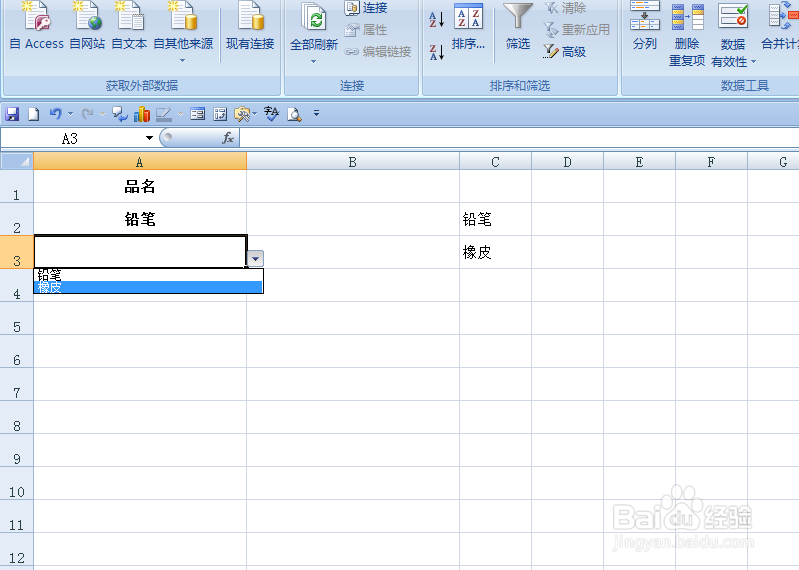Screen dimensions: 799x570
Task: Click the 自网站 web import icon
Action: click(x=87, y=25)
